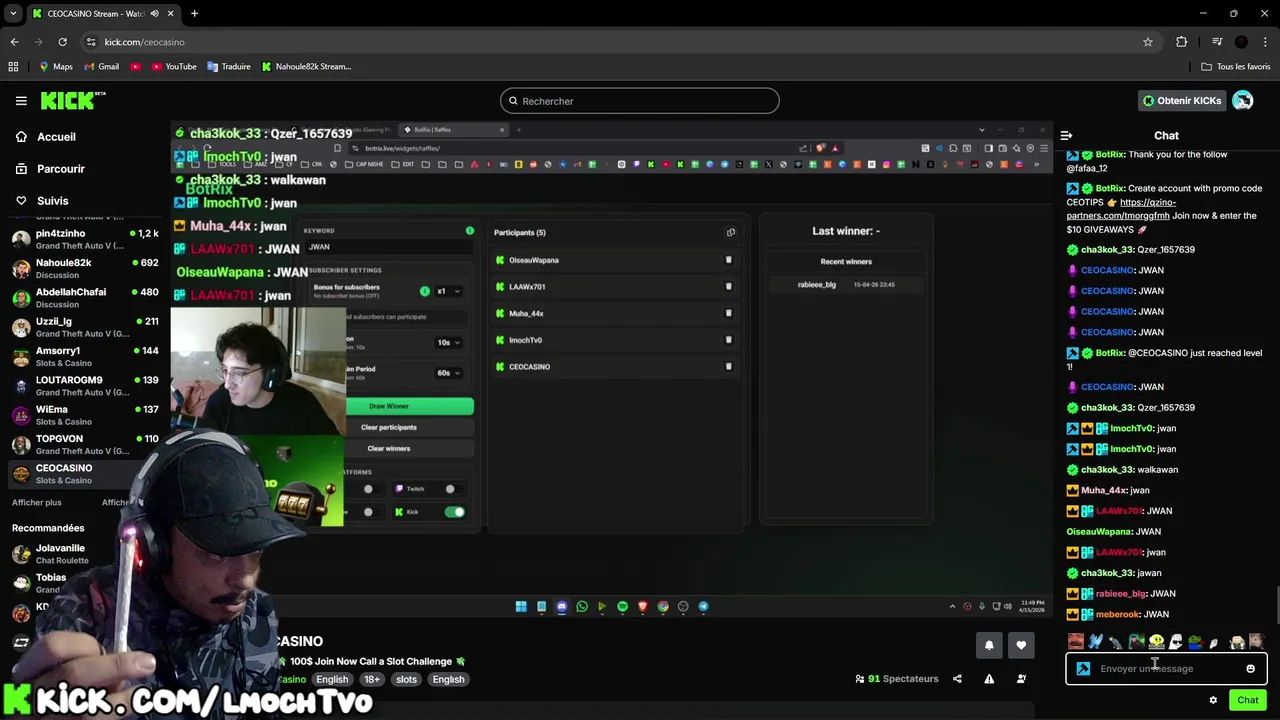Open the browser extensions menu
1280x720 pixels.
[x=1182, y=42]
